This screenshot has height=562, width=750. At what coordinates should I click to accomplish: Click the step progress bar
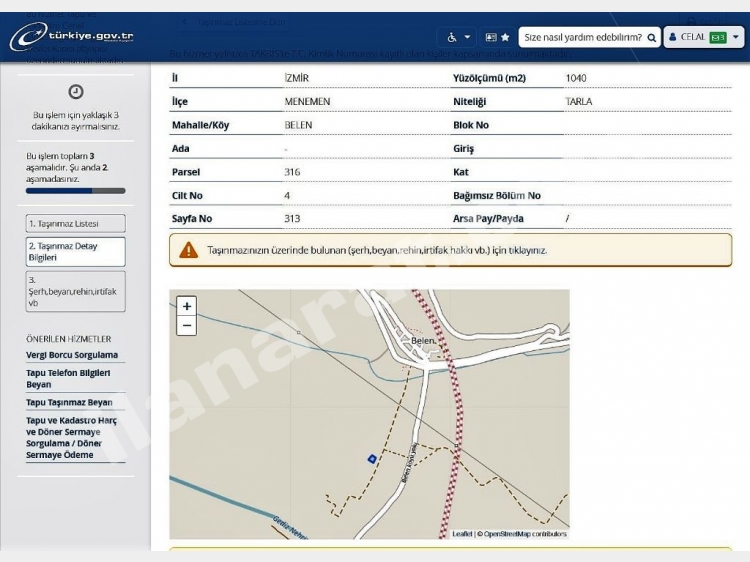click(76, 191)
